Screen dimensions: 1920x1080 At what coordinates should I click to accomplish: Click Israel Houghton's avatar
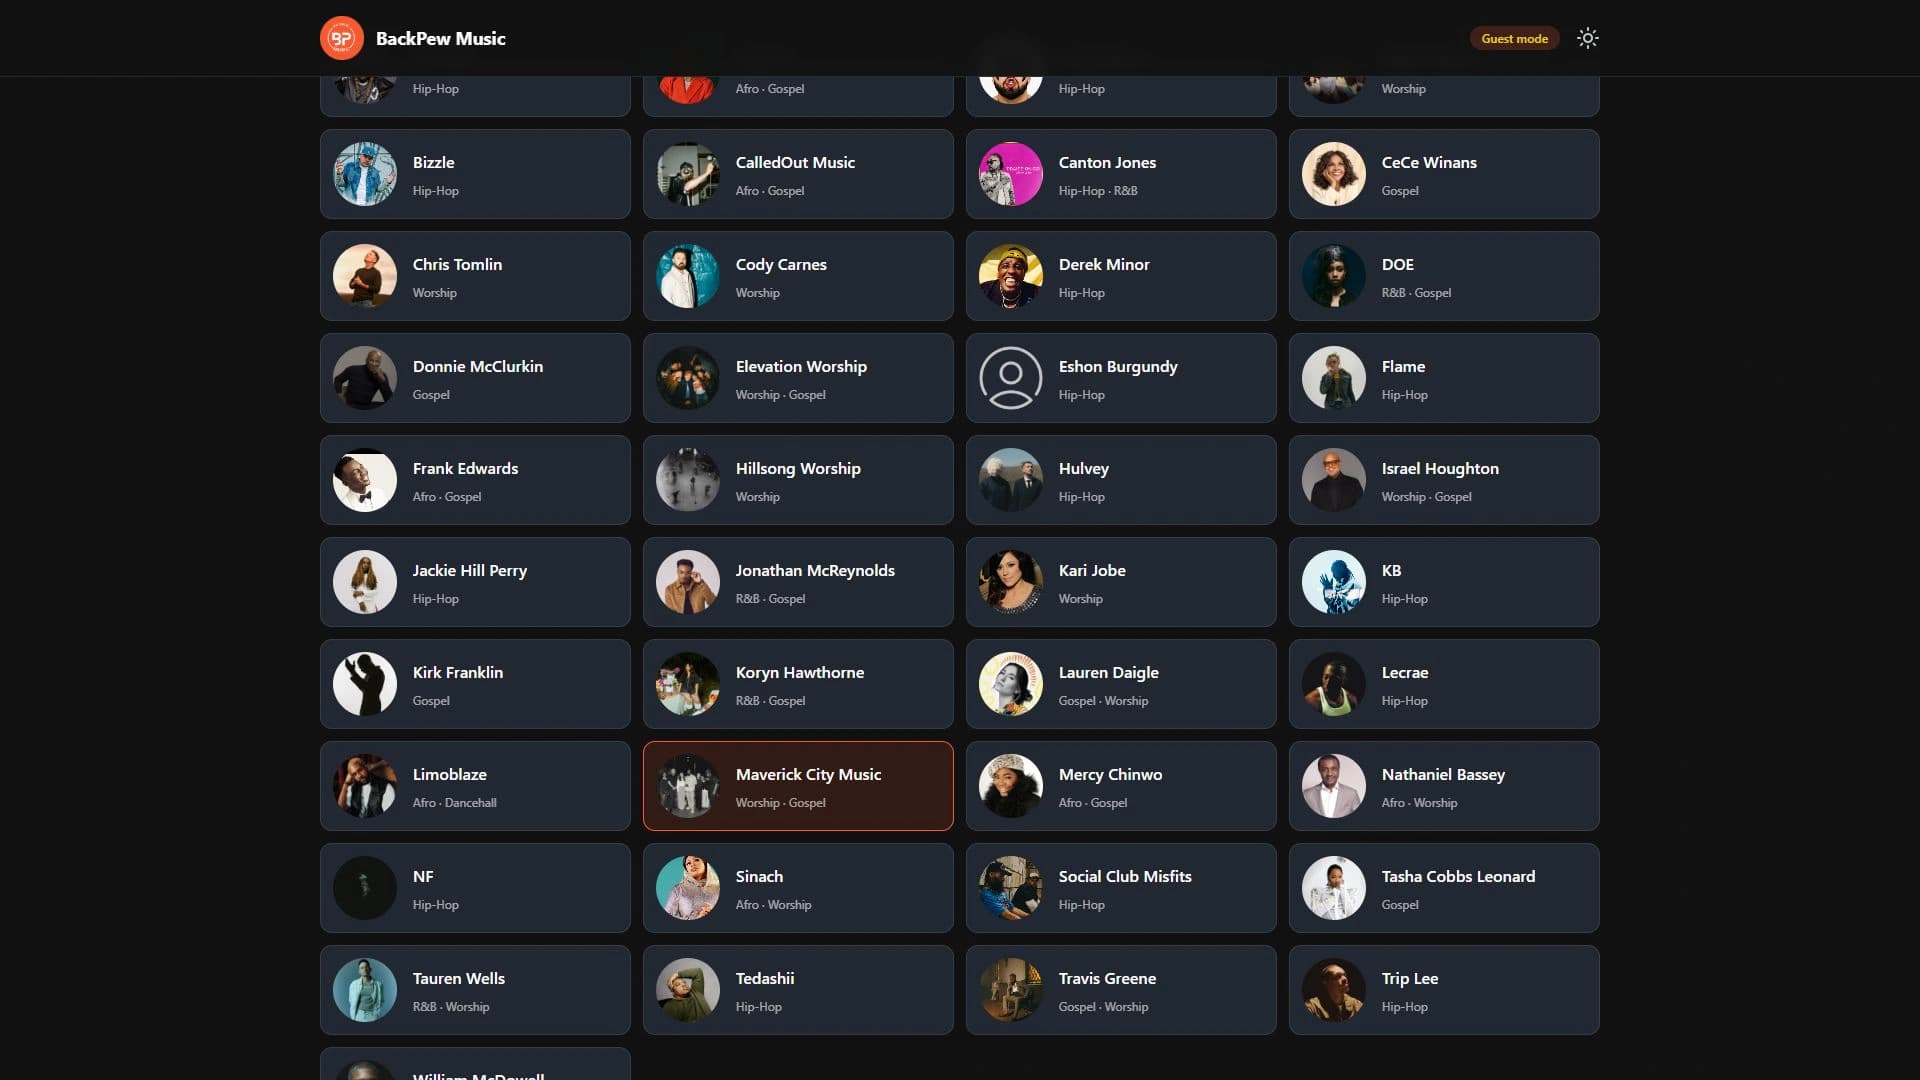click(1334, 480)
